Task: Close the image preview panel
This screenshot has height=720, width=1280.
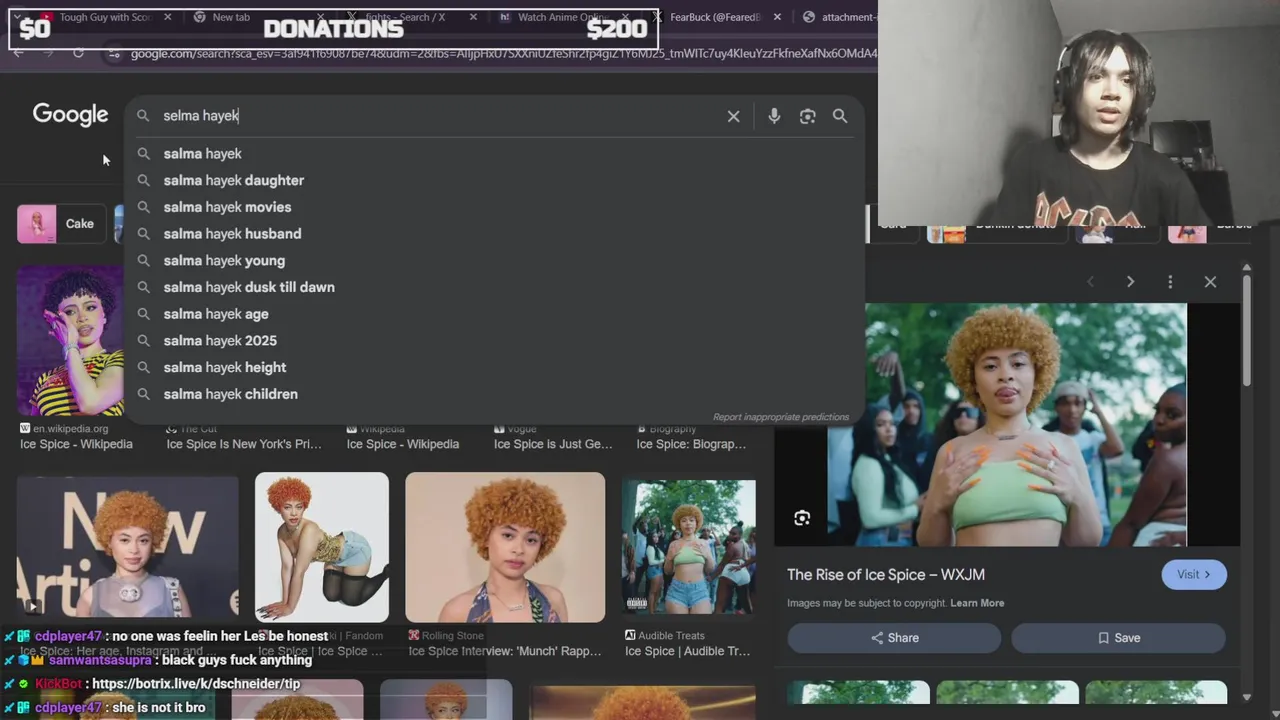Action: point(1210,282)
